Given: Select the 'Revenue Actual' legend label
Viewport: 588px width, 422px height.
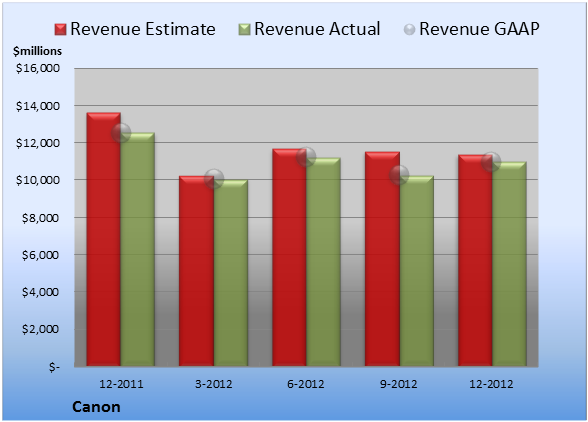Looking at the screenshot, I should (x=317, y=29).
